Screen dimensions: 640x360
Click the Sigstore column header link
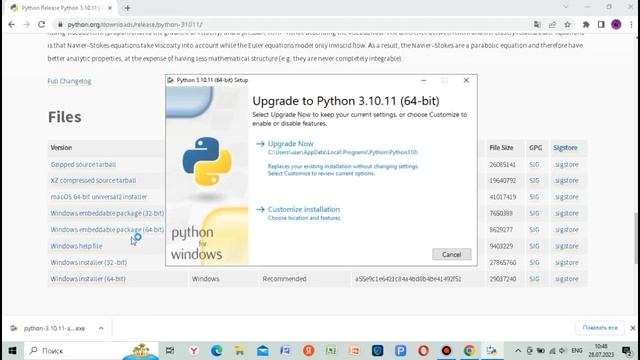(565, 148)
